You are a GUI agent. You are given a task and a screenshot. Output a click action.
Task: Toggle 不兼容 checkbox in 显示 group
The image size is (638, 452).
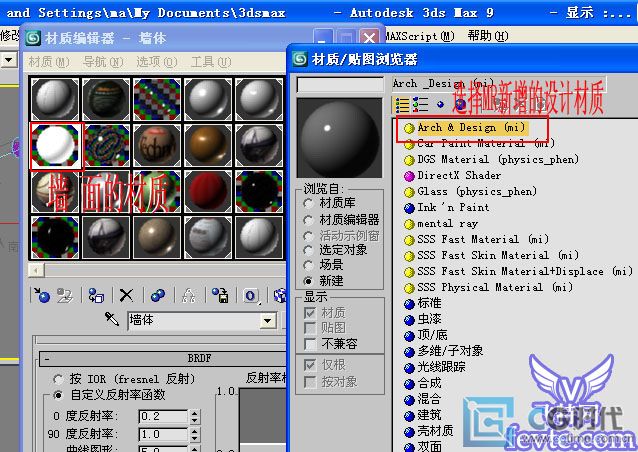(310, 344)
